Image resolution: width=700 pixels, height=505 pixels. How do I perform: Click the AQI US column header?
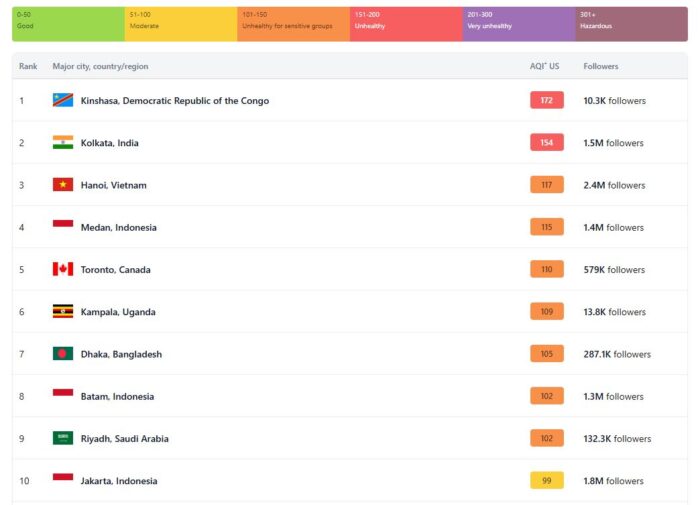coord(545,66)
